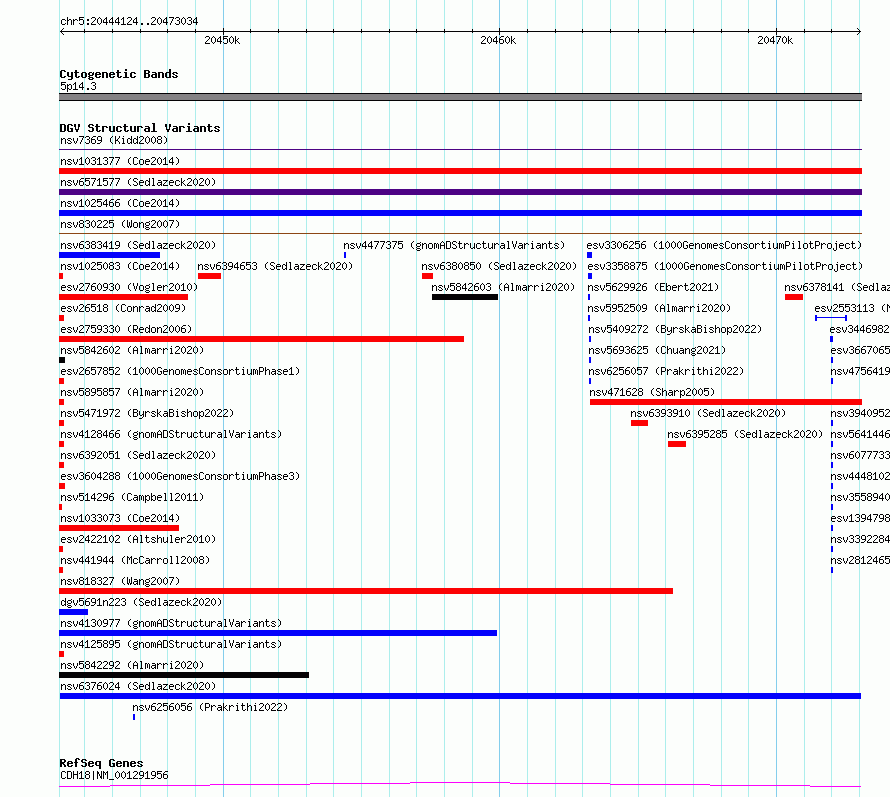
Task: Select the blue nsv4130977 gnomAD bar
Action: [x=278, y=633]
